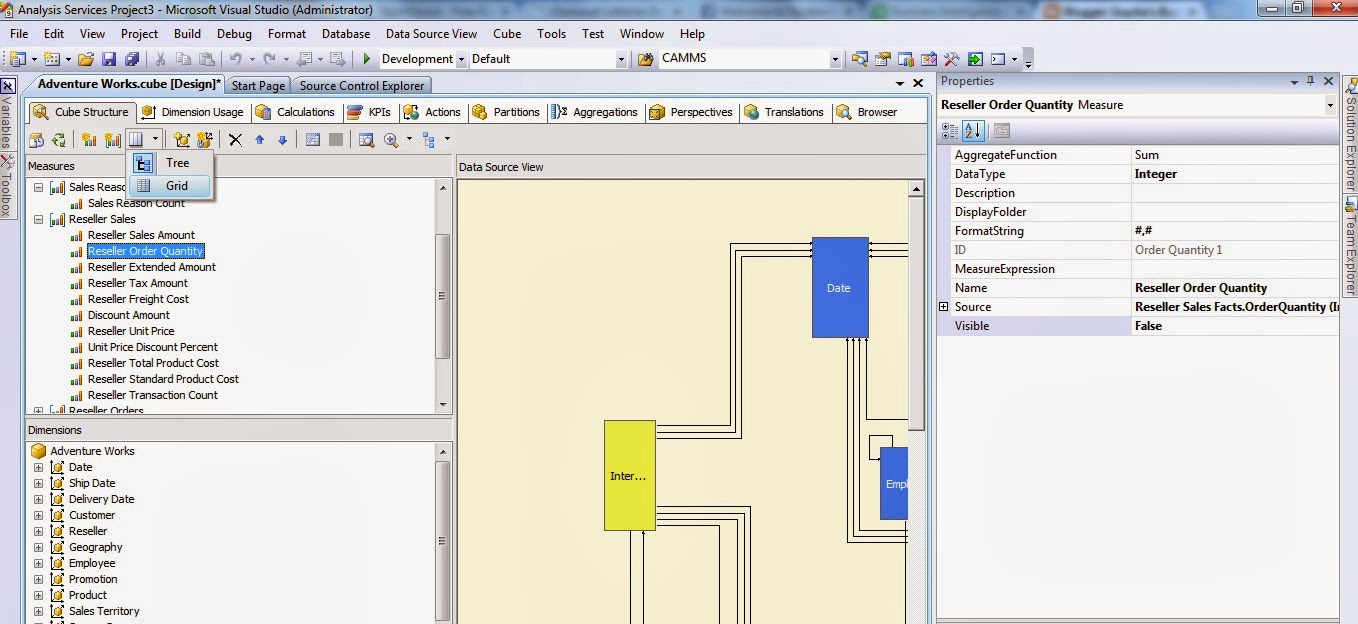The width and height of the screenshot is (1358, 624).
Task: Toggle Alphabetical sort in Properties
Action: [x=973, y=131]
